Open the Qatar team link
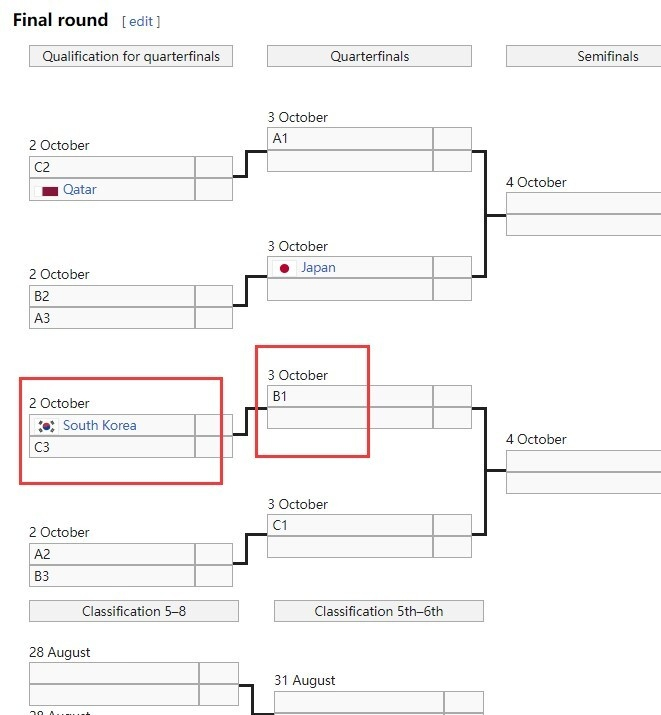This screenshot has height=715, width=661. click(80, 189)
